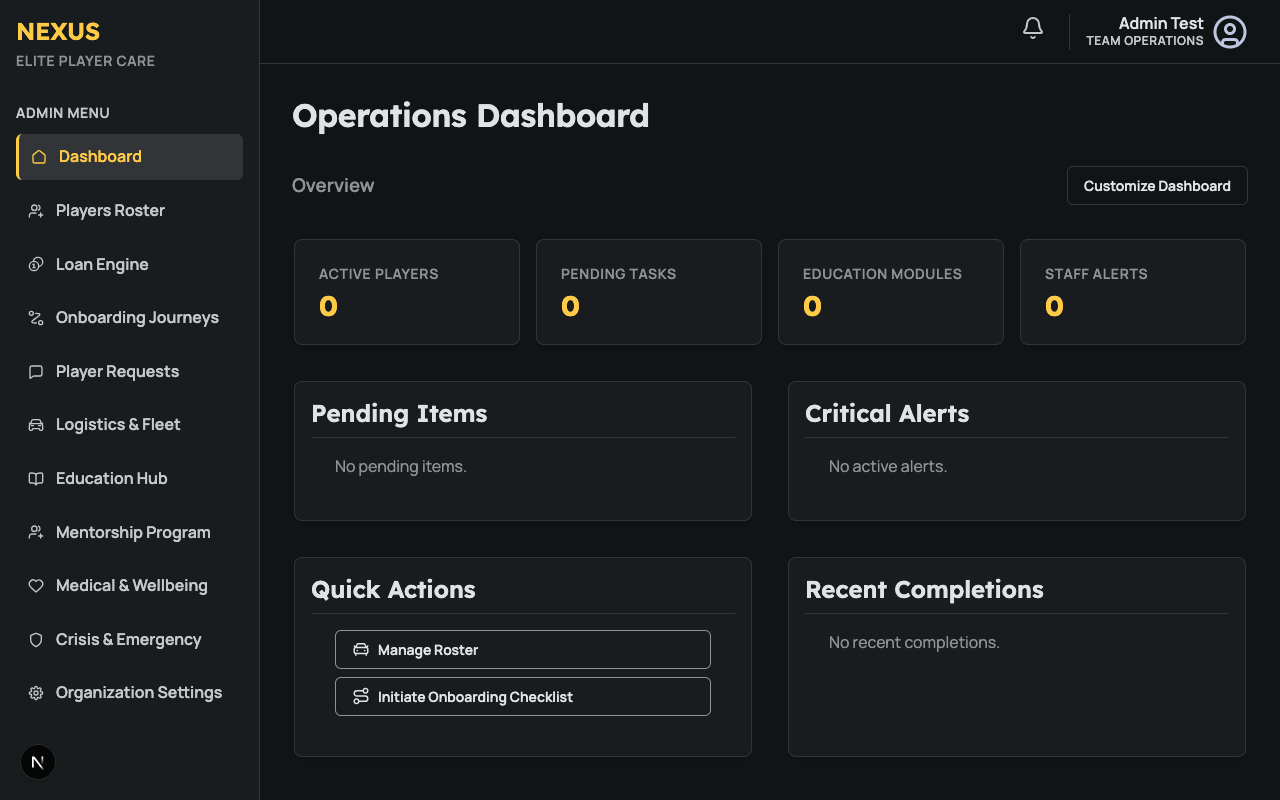The height and width of the screenshot is (800, 1280).
Task: Click the Loan Engine coins icon
Action: [x=36, y=265]
